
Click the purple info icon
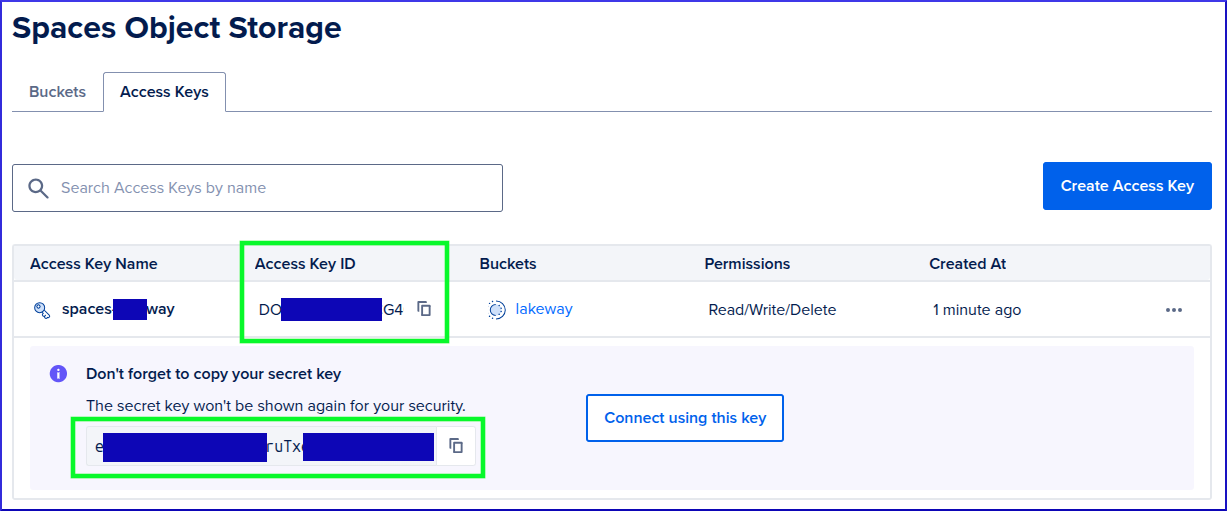pyautogui.click(x=58, y=374)
